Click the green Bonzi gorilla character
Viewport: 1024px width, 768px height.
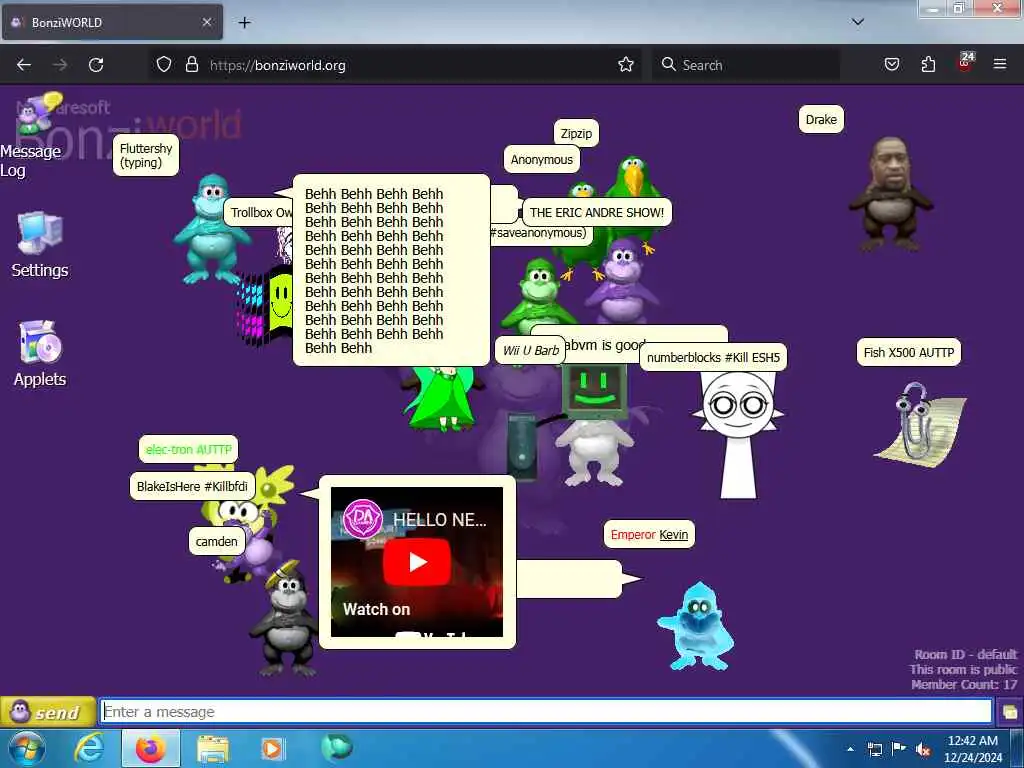pyautogui.click(x=539, y=295)
